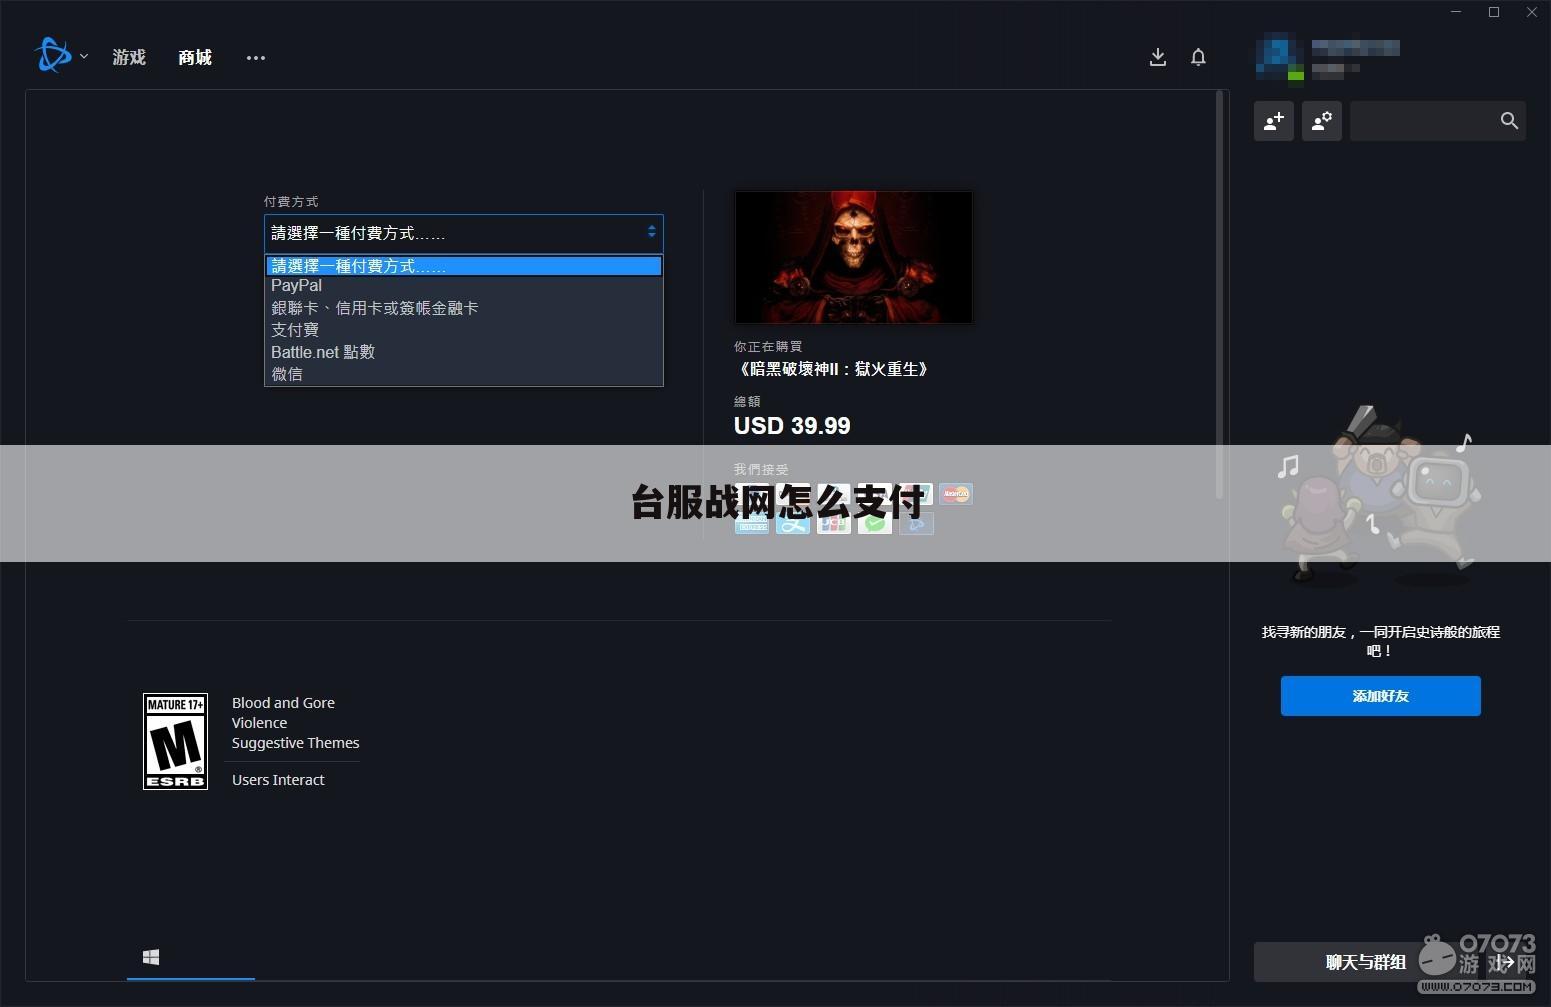Open friend management settings icon

tap(1322, 121)
